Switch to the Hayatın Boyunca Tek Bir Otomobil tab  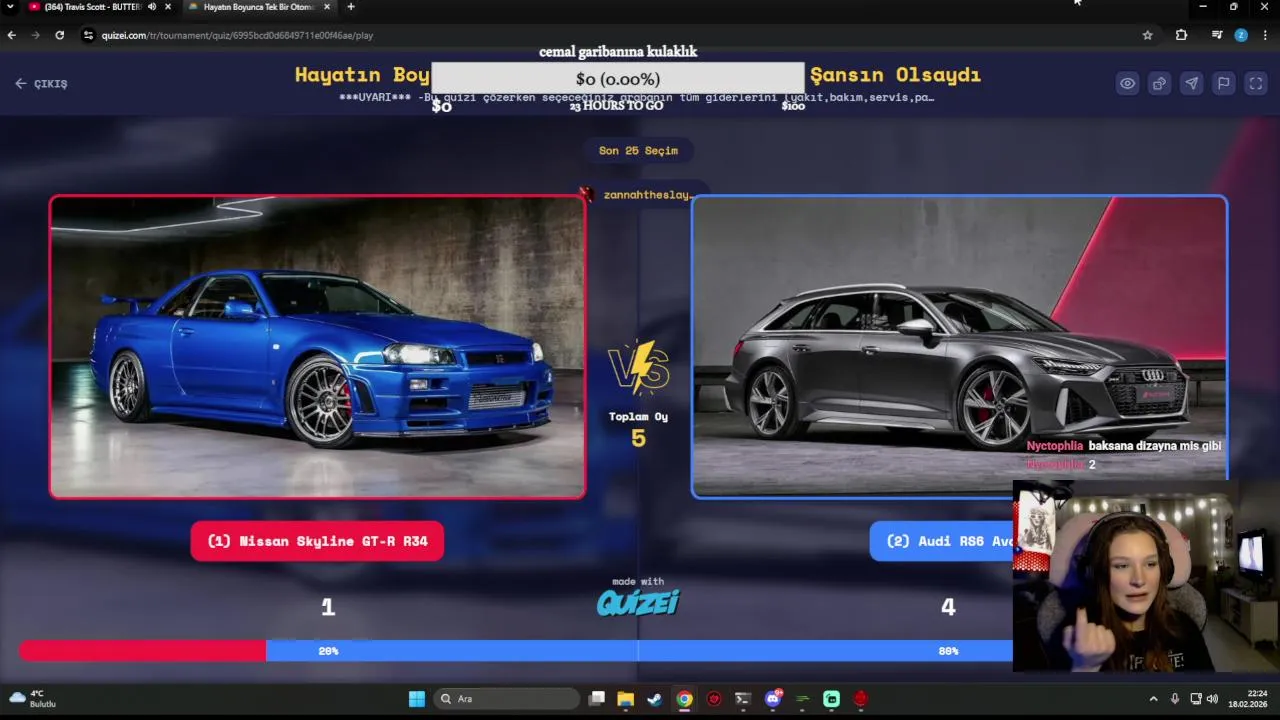(x=258, y=7)
